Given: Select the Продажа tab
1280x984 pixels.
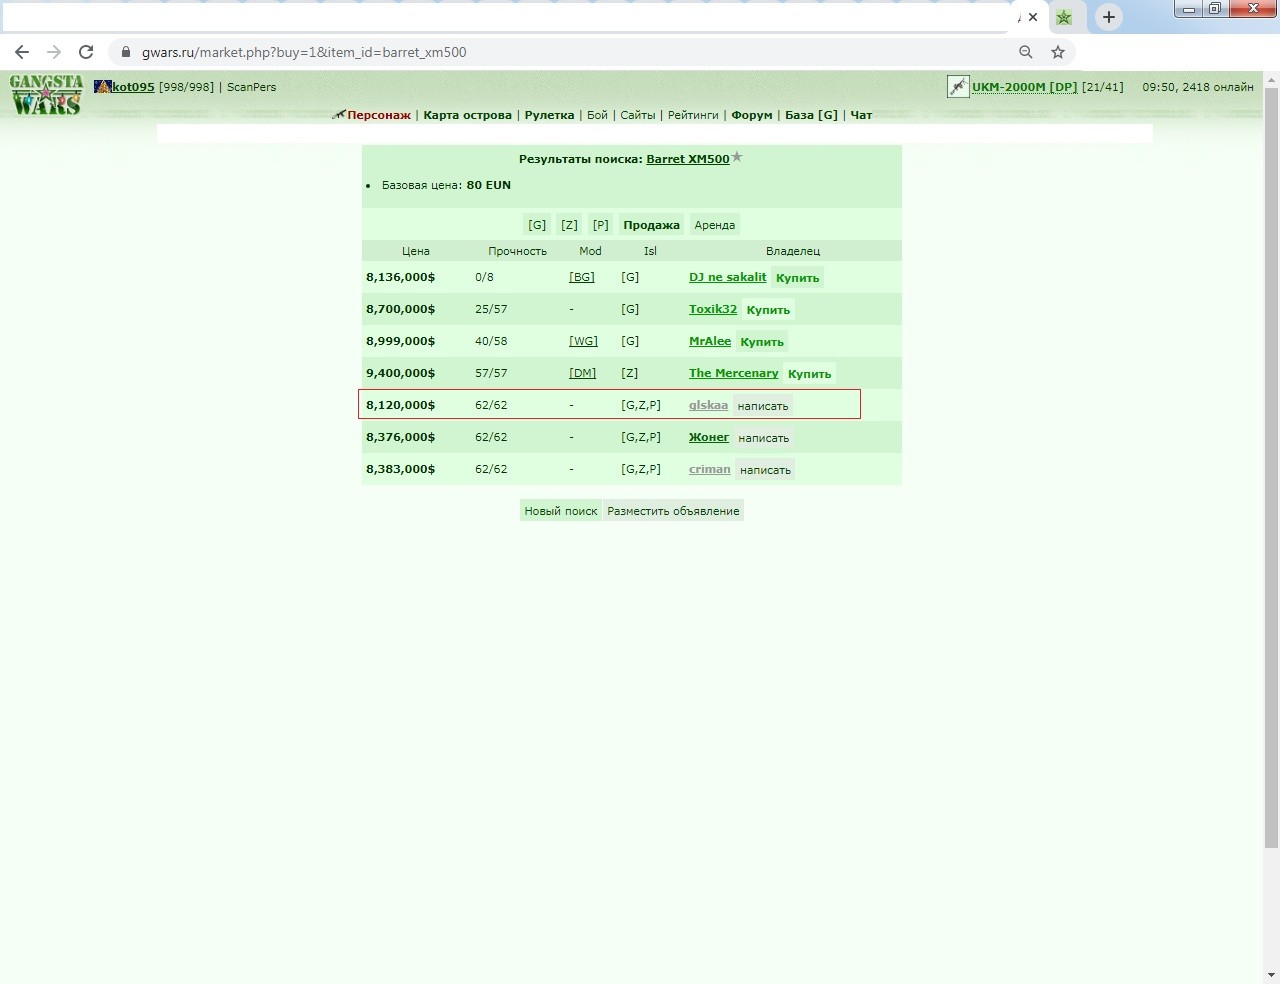Looking at the screenshot, I should coord(651,225).
